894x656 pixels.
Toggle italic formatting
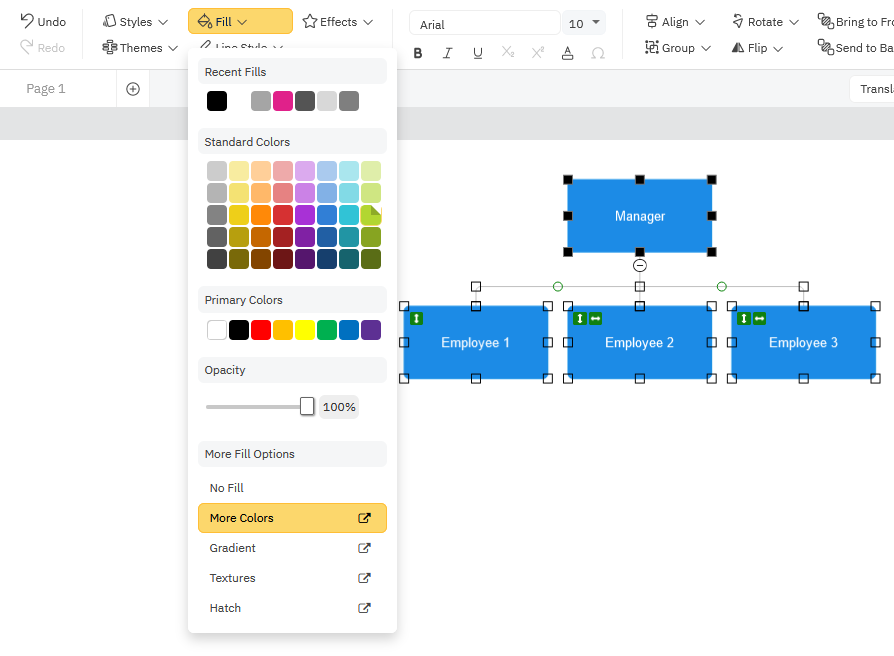pos(447,53)
